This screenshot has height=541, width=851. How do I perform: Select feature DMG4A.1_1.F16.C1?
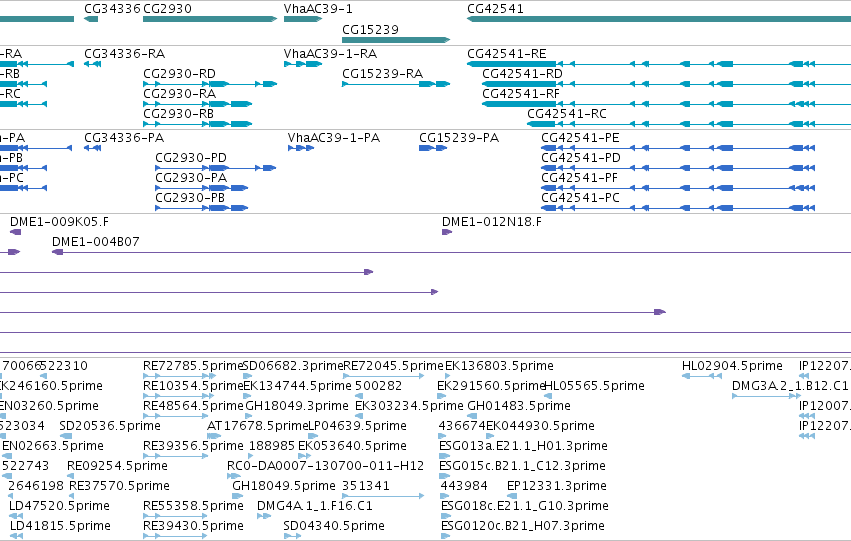315,506
